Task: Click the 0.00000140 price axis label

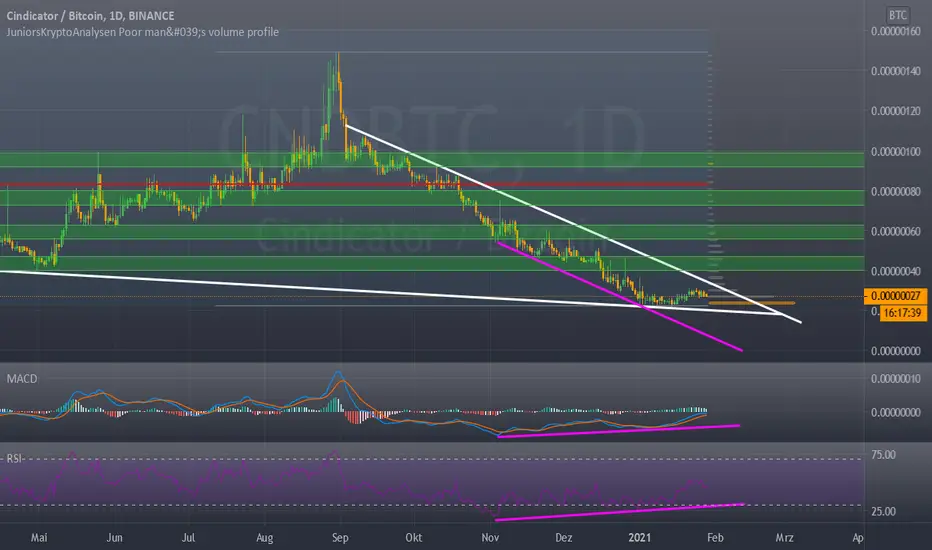Action: tap(896, 71)
